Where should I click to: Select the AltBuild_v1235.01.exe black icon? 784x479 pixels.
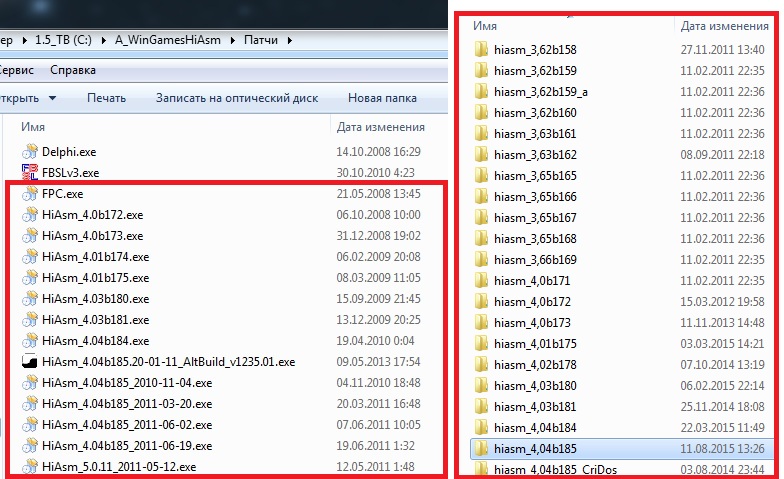tap(30, 362)
